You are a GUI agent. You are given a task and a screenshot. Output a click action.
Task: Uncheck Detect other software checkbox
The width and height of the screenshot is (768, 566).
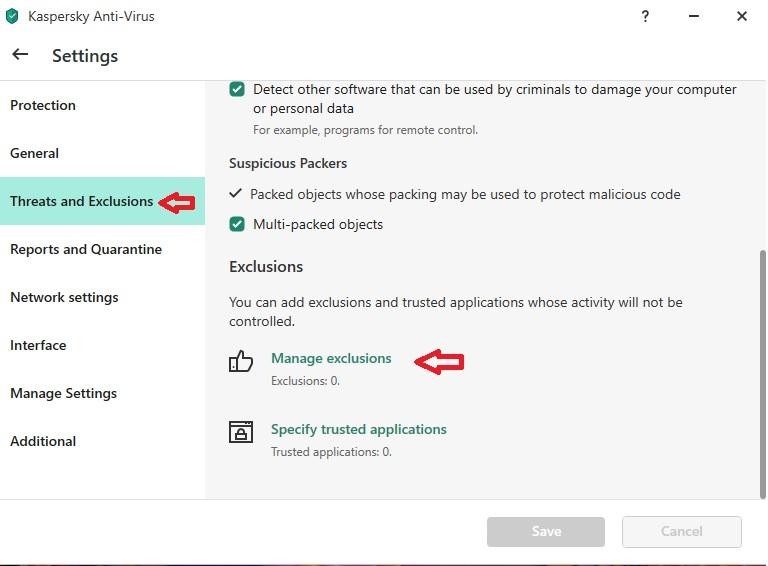click(237, 89)
